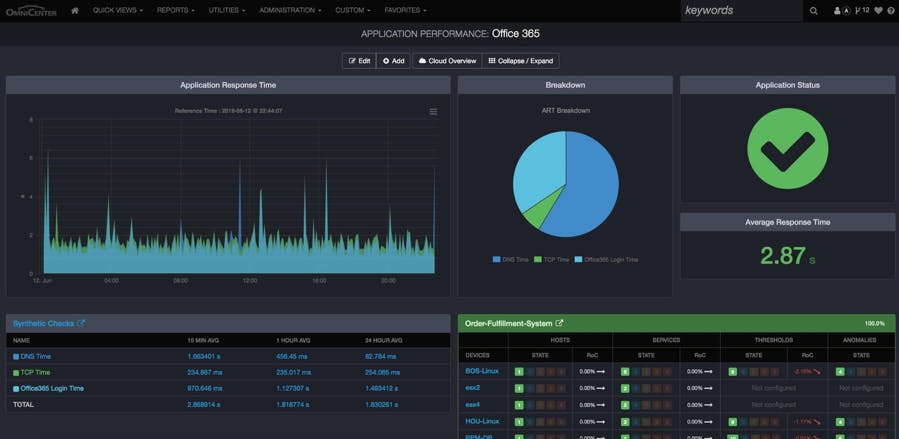Click the 2.87 s average response value

click(787, 256)
